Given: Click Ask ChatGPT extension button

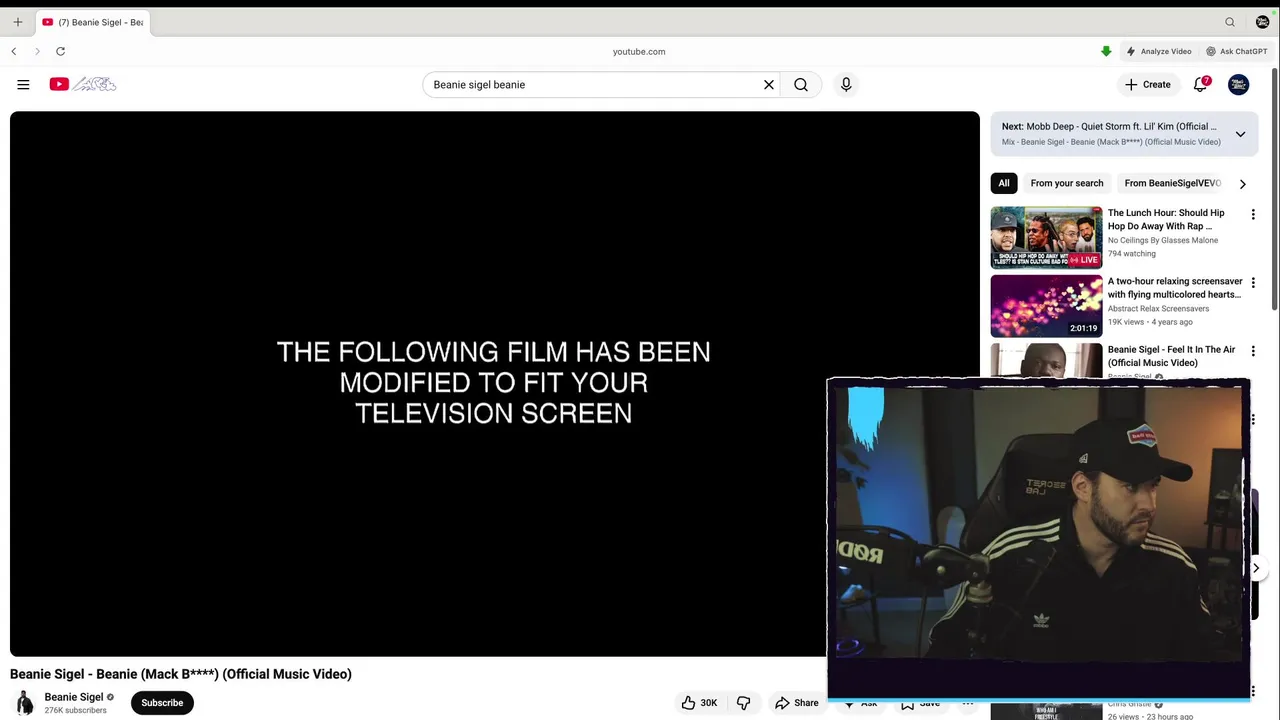Looking at the screenshot, I should (x=1237, y=51).
